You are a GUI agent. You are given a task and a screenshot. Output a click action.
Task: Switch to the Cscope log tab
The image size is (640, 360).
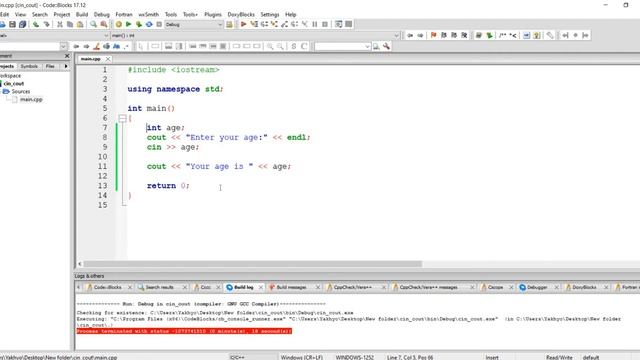point(495,287)
